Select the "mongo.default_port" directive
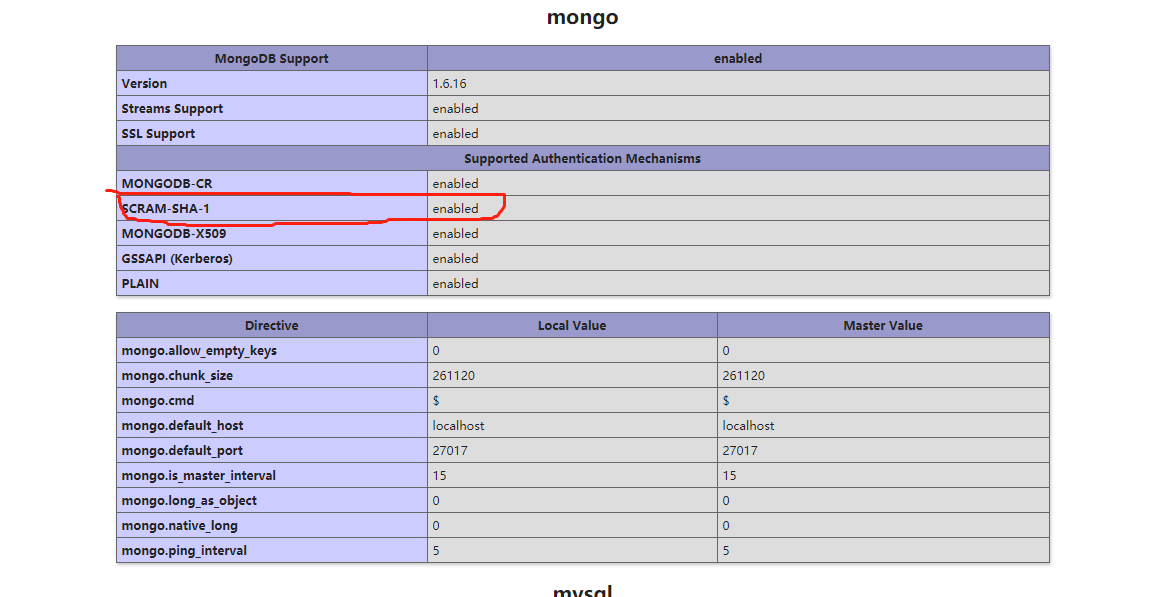 182,451
